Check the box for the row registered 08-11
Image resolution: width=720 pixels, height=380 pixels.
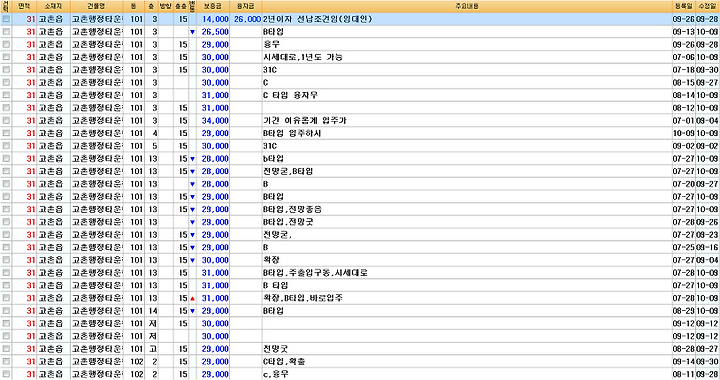click(6, 374)
